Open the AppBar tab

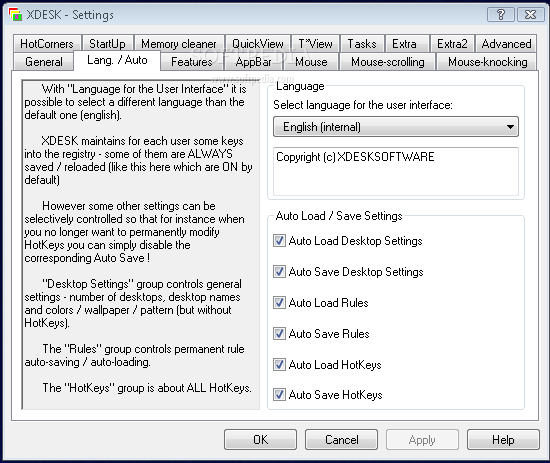coord(254,62)
